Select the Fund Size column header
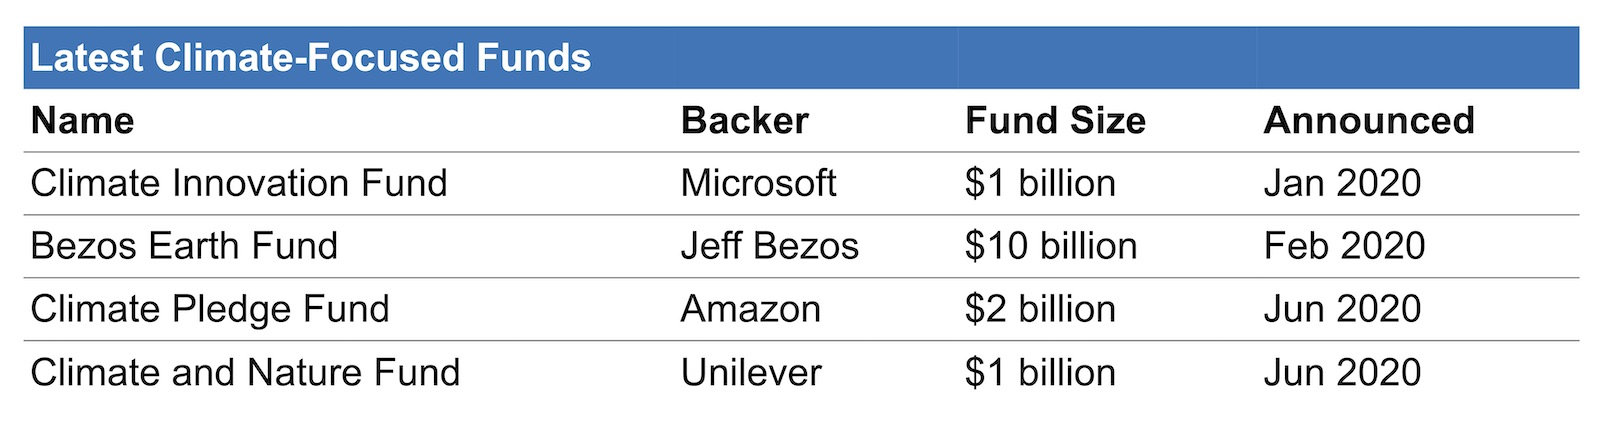This screenshot has height=423, width=1600. pos(1055,121)
